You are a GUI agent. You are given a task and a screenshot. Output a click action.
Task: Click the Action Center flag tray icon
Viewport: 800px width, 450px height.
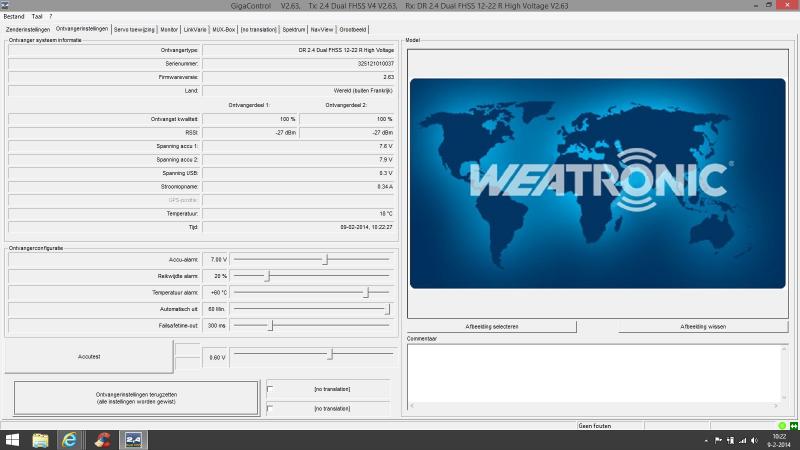coord(718,440)
